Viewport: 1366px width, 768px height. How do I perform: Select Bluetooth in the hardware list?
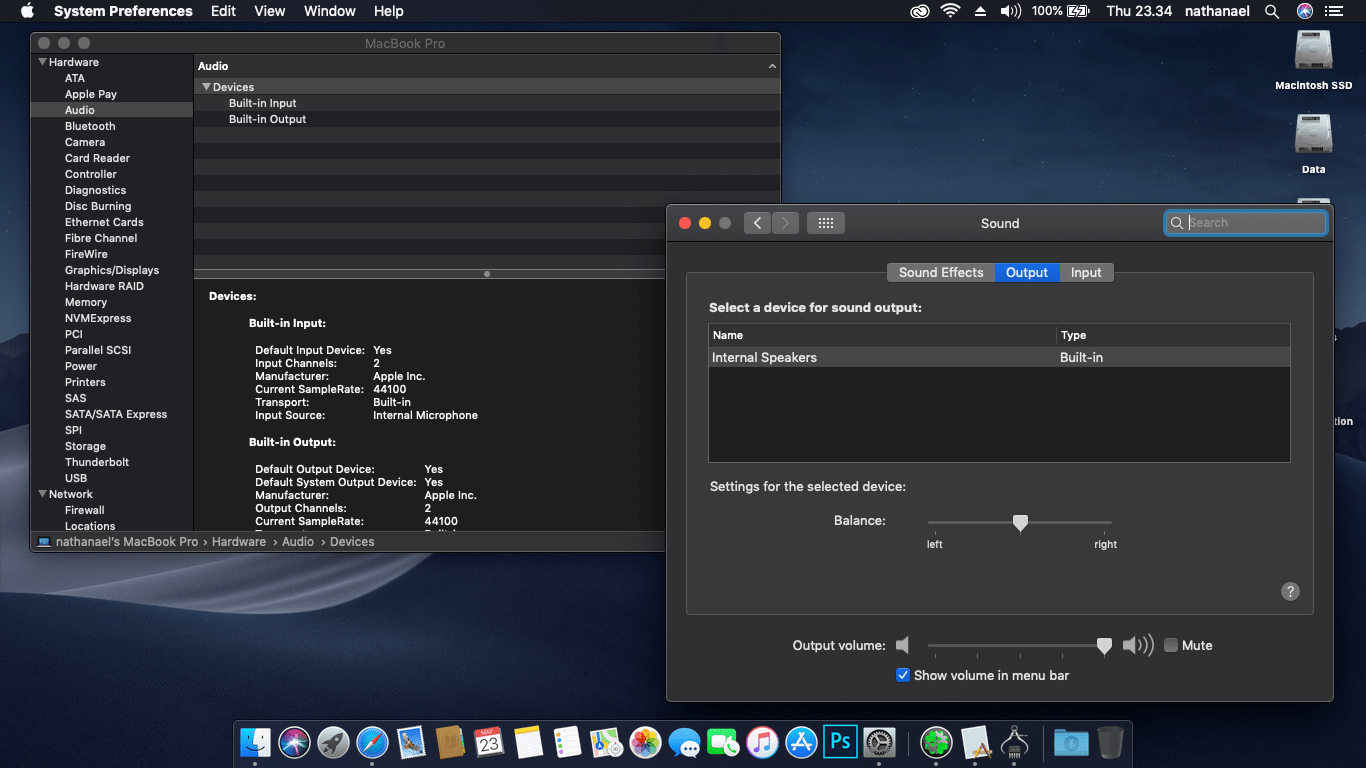90,126
